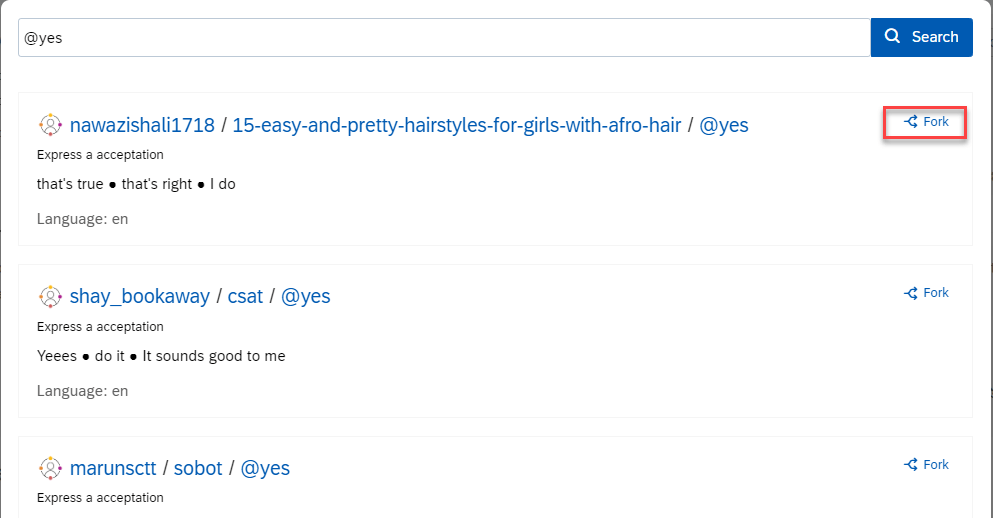
Task: Open the 15-easy-and-pretty-hairstyles bot link
Action: 456,125
